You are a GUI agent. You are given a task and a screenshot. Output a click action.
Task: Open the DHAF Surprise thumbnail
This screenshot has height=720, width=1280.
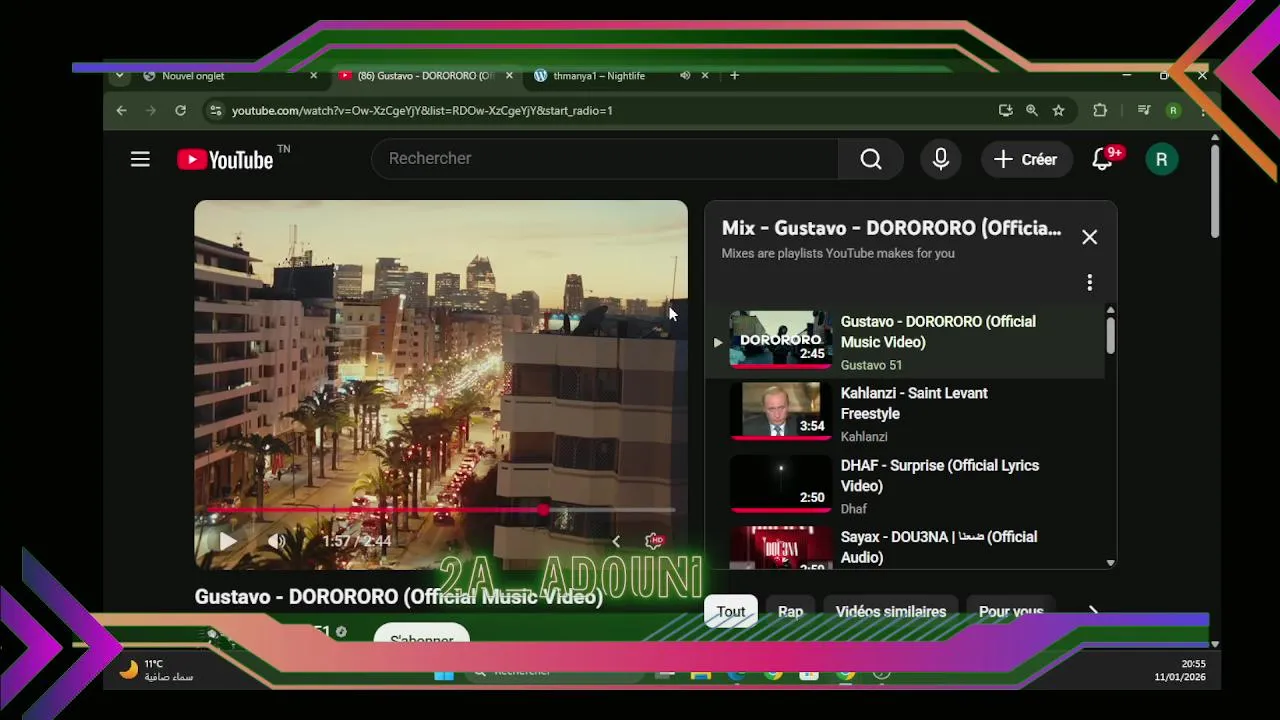[780, 484]
